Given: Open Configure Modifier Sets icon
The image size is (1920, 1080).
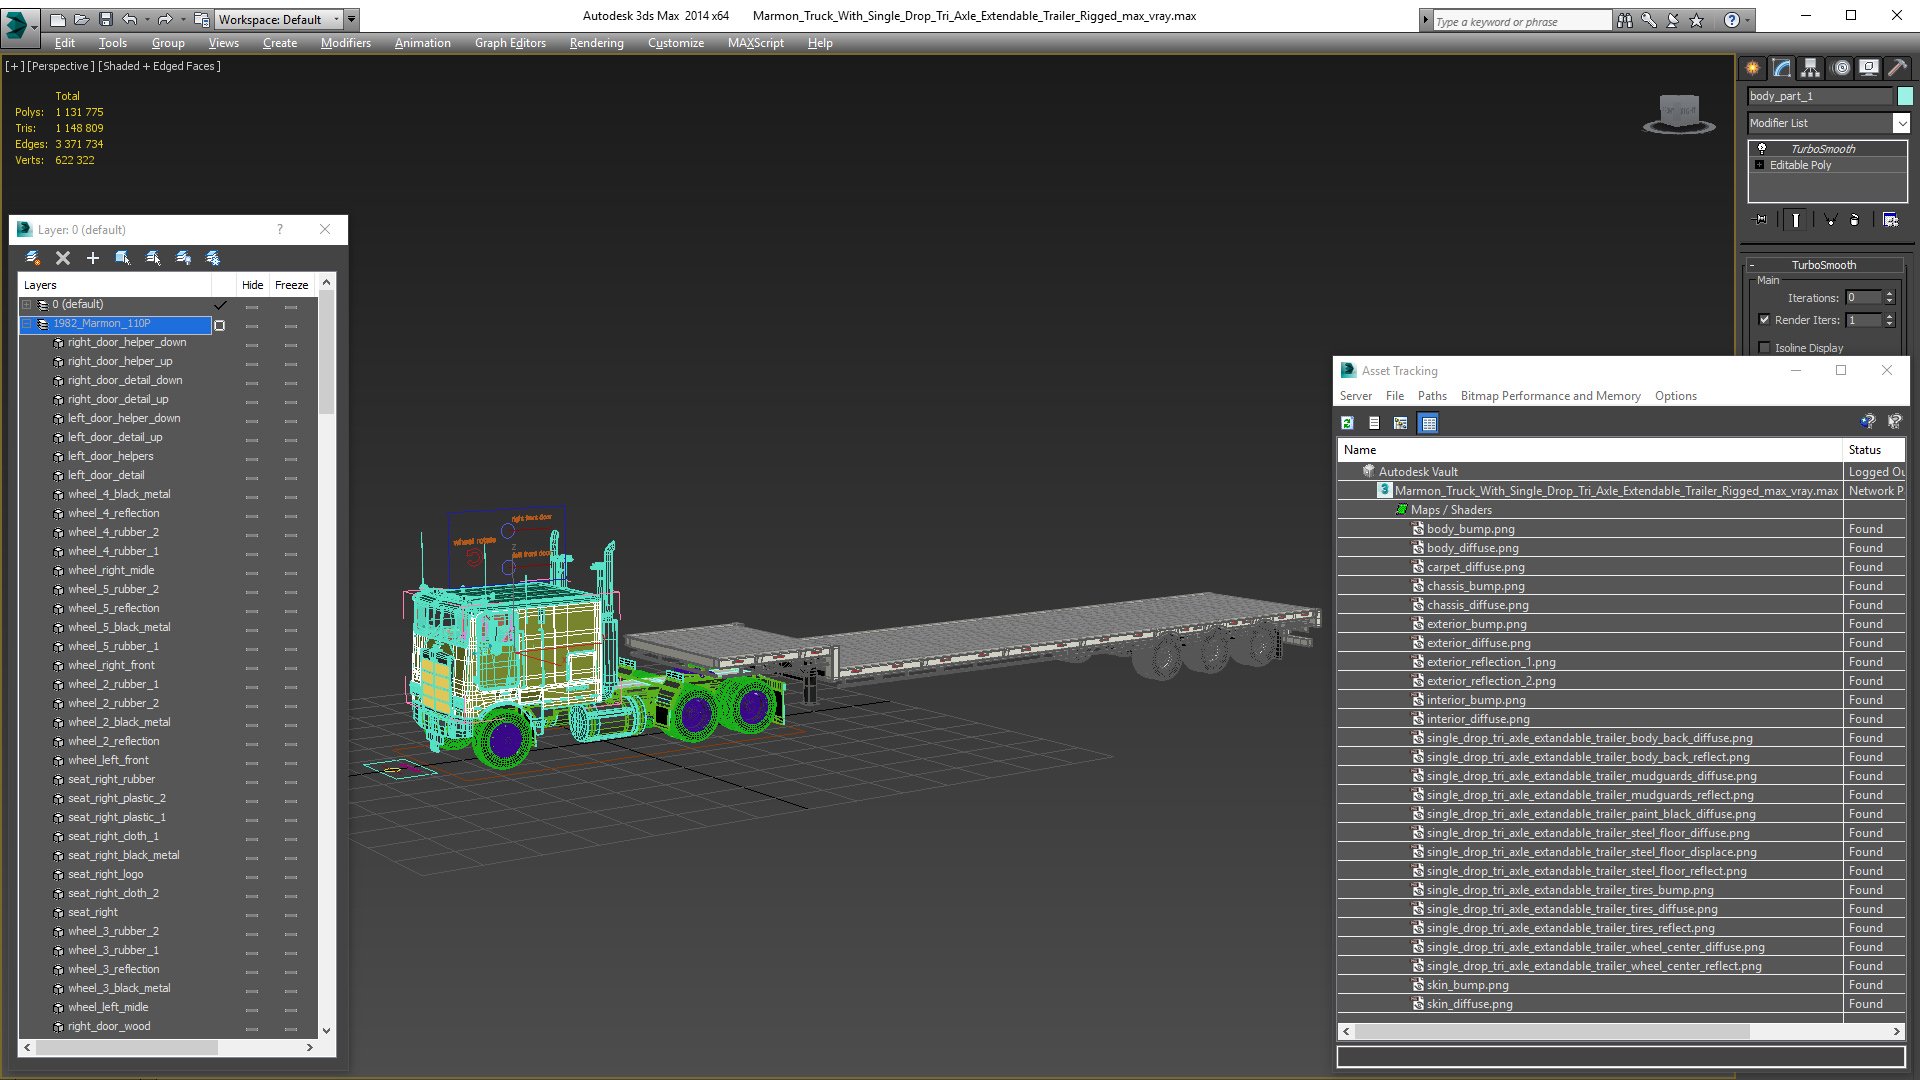Looking at the screenshot, I should 1890,220.
